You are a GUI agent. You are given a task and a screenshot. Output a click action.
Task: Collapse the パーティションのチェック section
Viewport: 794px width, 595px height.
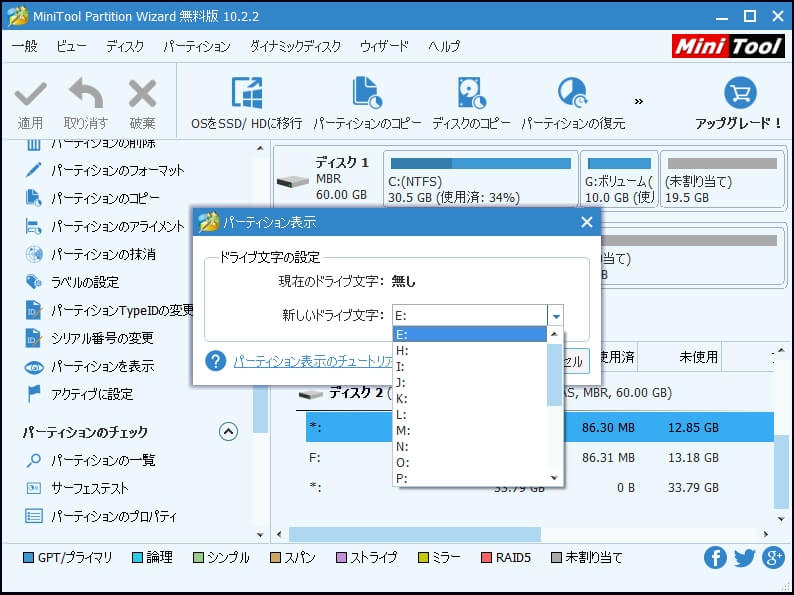tap(228, 431)
